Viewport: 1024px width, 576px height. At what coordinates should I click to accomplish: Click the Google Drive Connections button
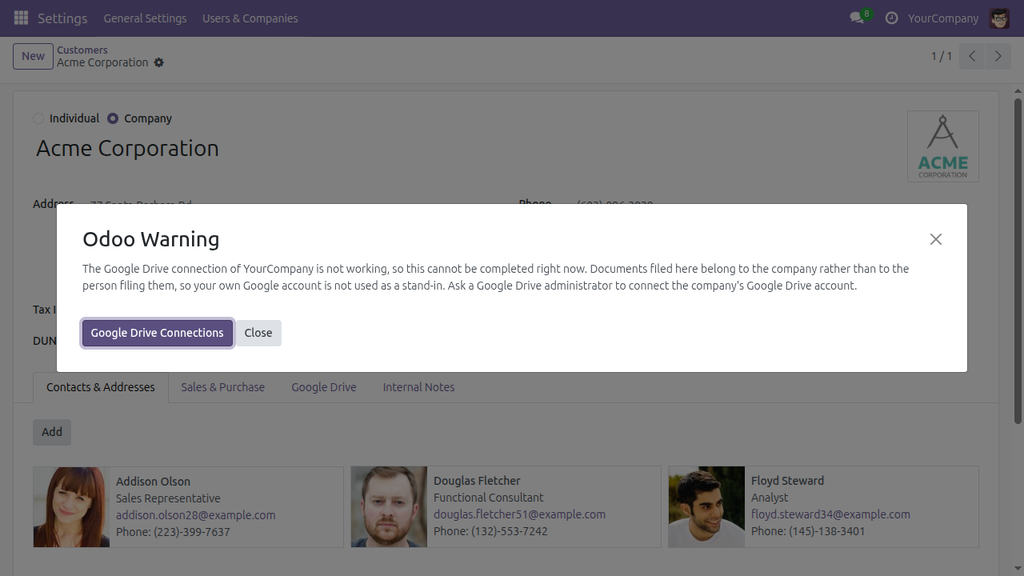tap(157, 333)
